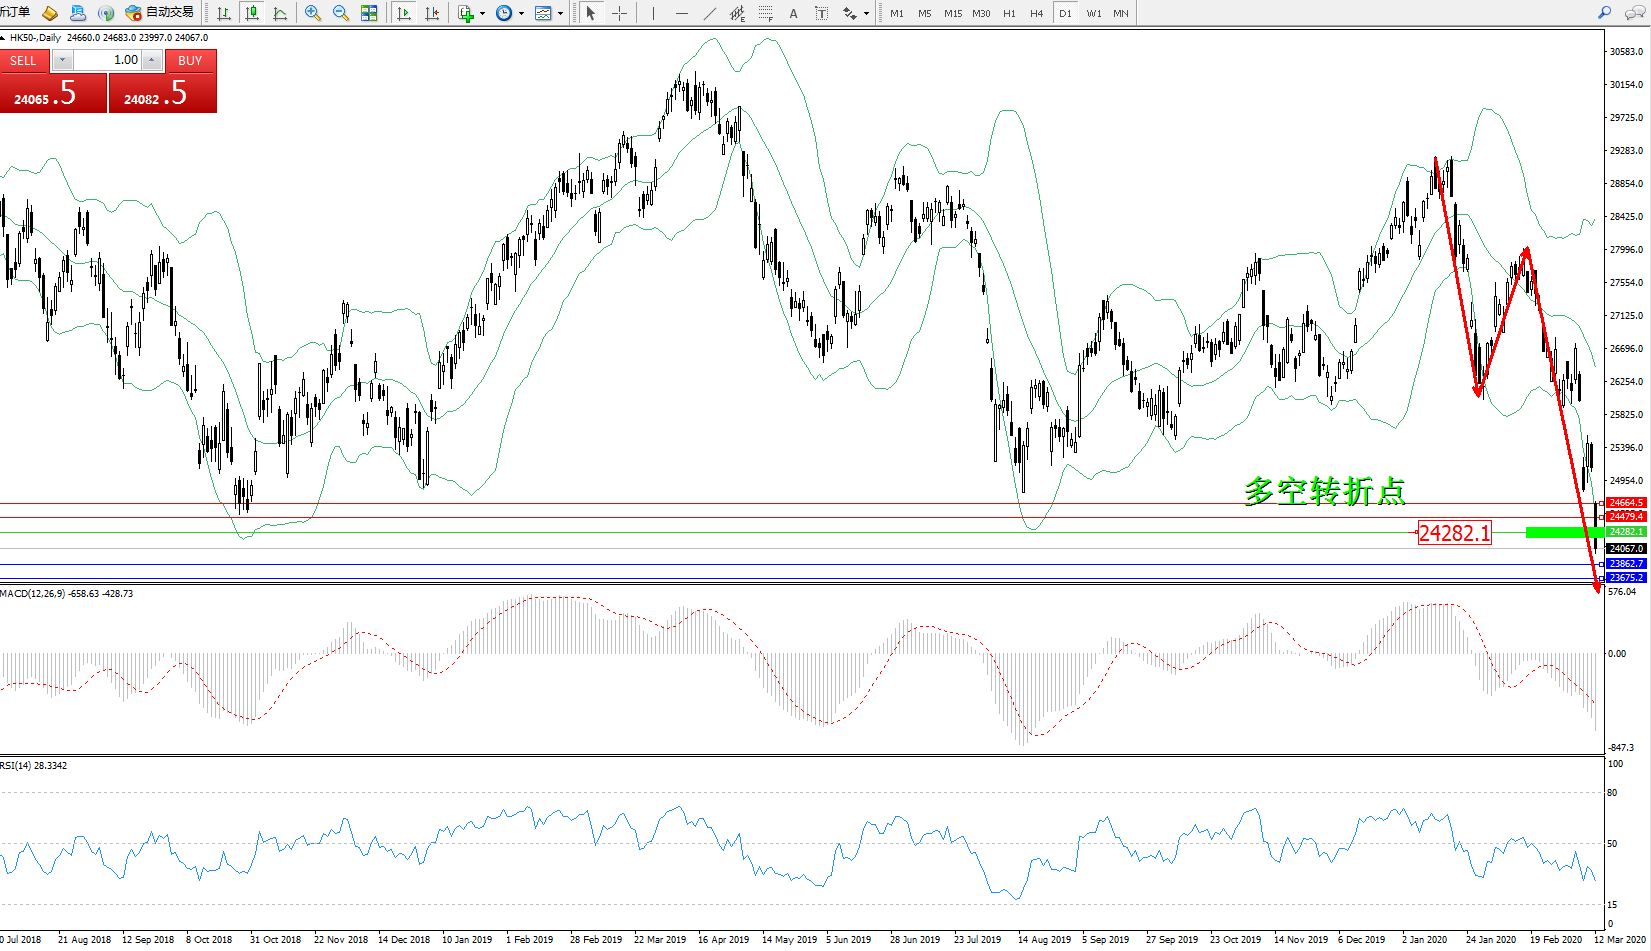Select the W1 timeframe

pos(1094,13)
